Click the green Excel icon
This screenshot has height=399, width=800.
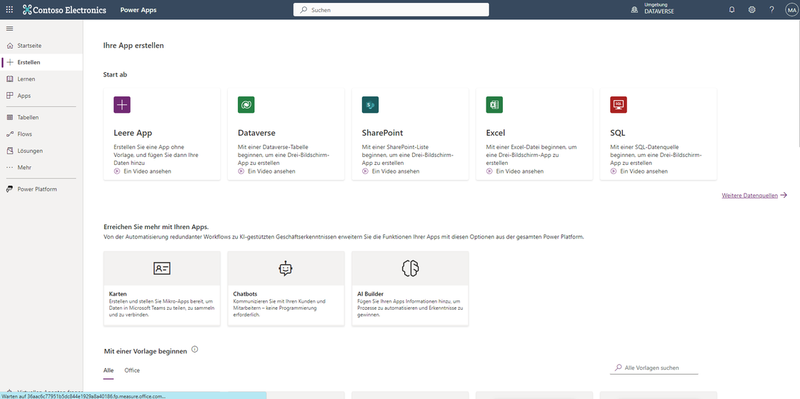(494, 105)
